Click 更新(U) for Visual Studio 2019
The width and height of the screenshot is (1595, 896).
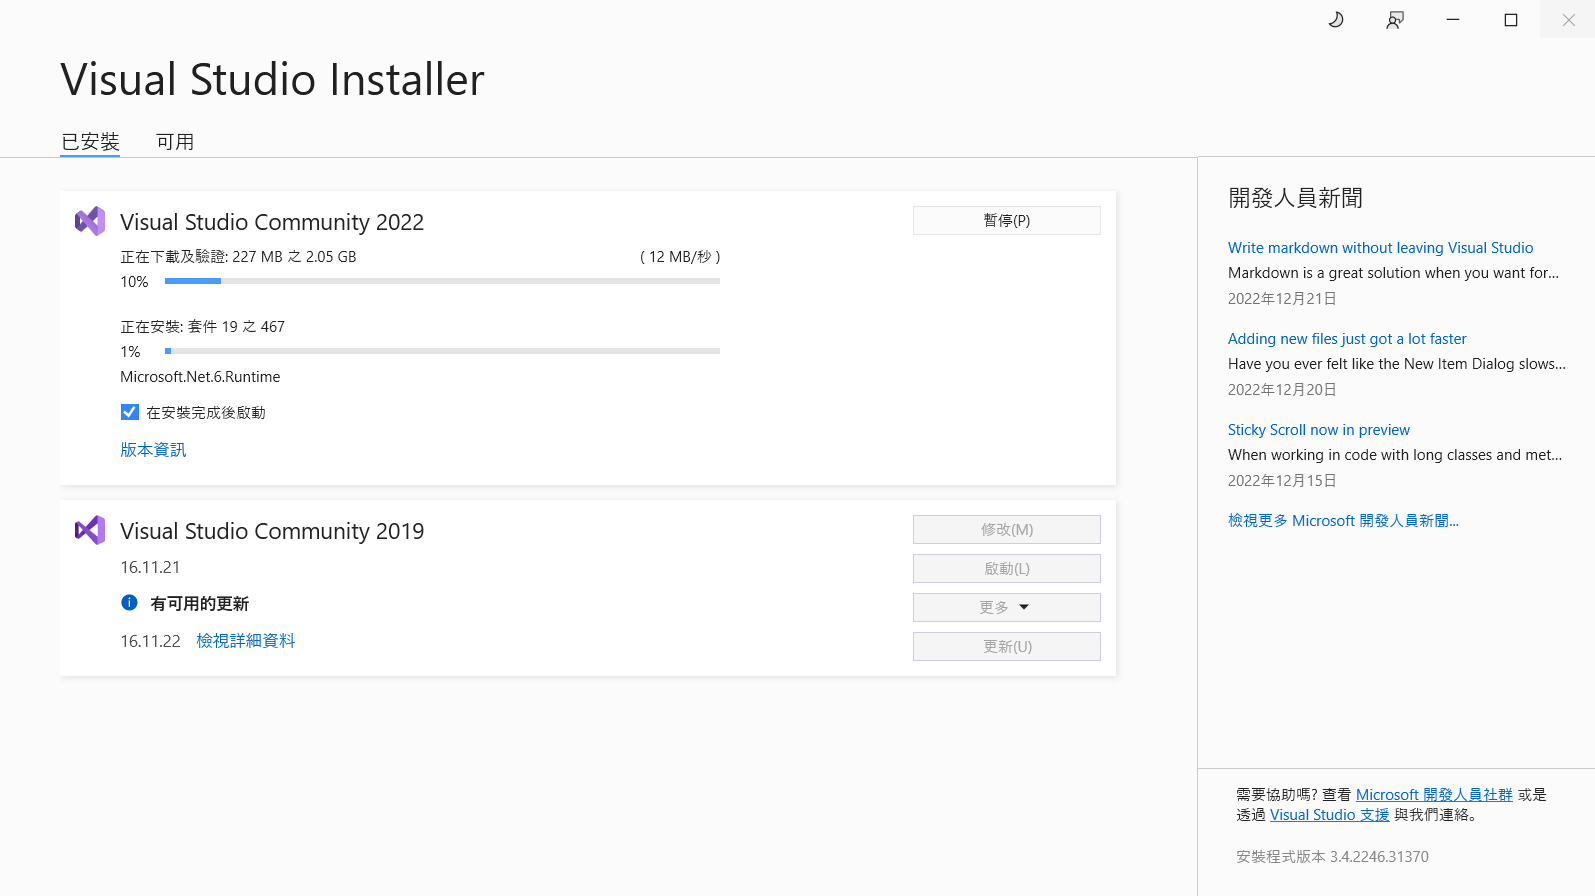[x=1007, y=646]
